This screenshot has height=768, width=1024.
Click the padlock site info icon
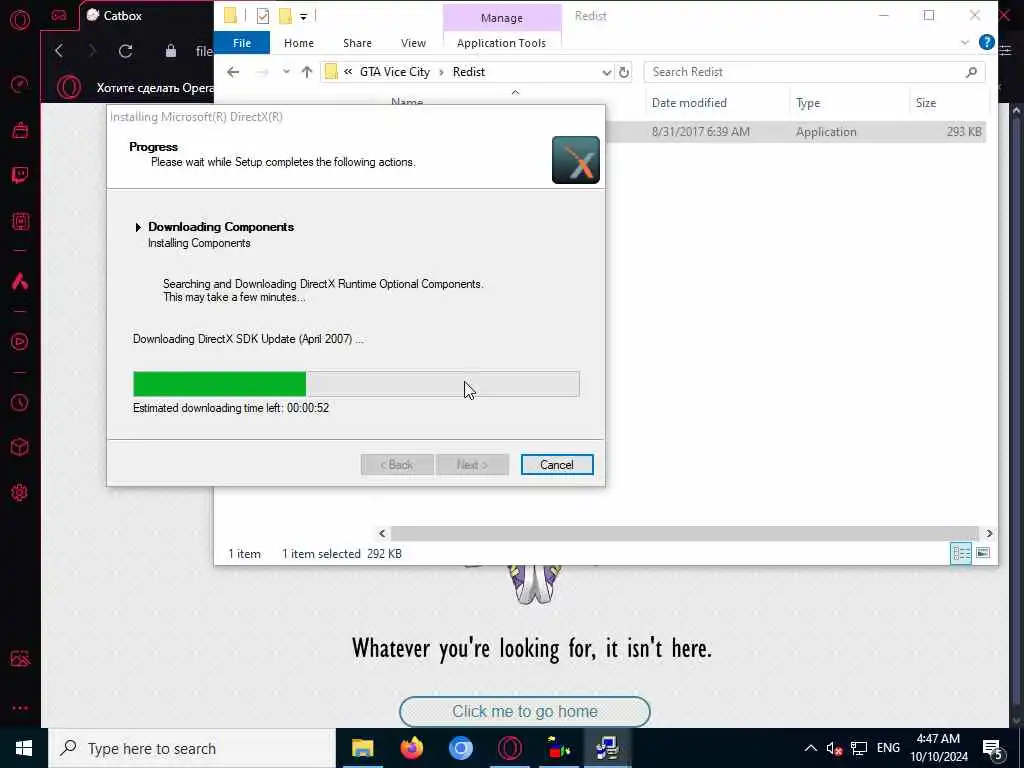(170, 51)
